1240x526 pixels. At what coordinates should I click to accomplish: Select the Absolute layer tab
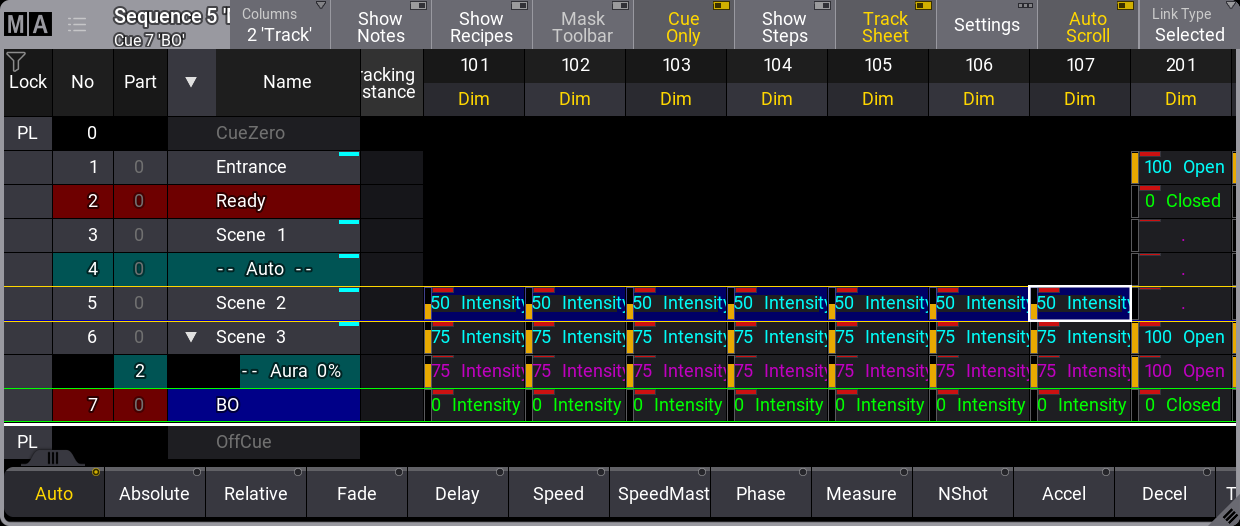pyautogui.click(x=154, y=493)
